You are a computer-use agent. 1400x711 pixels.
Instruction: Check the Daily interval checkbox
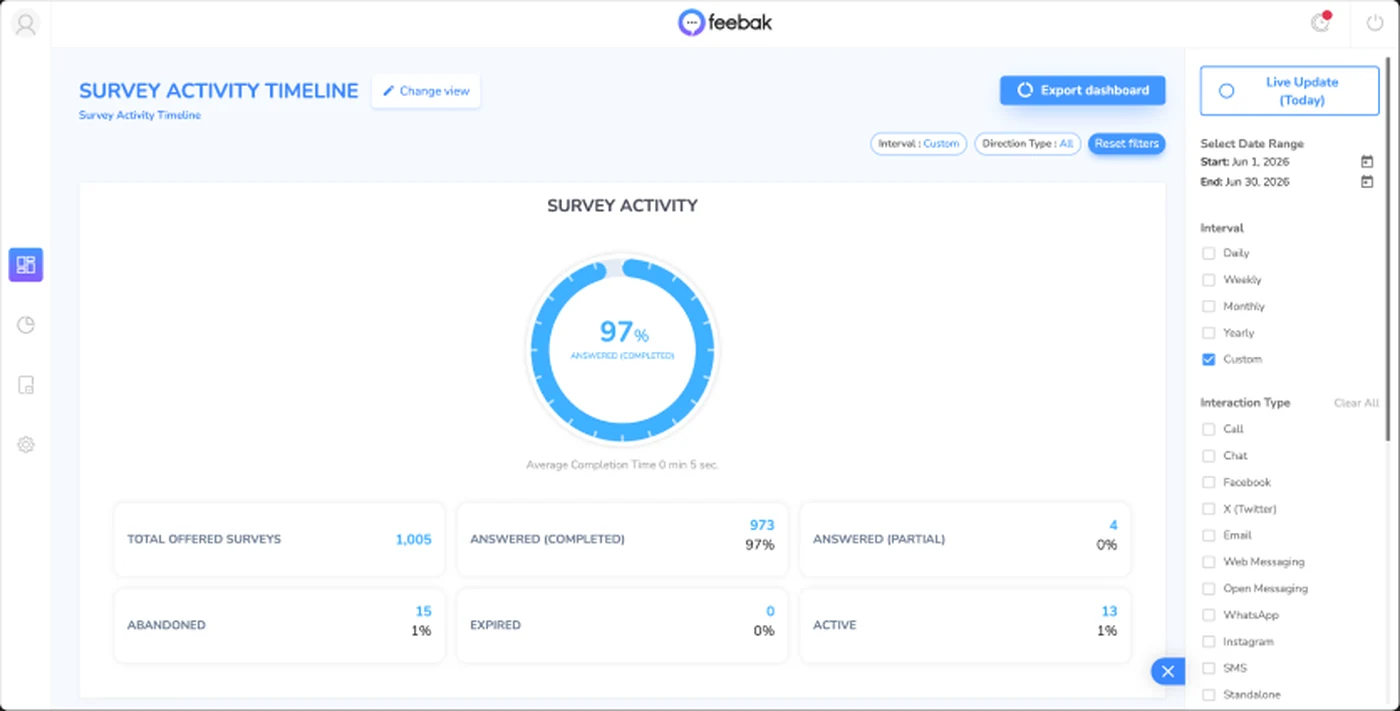(x=1209, y=254)
